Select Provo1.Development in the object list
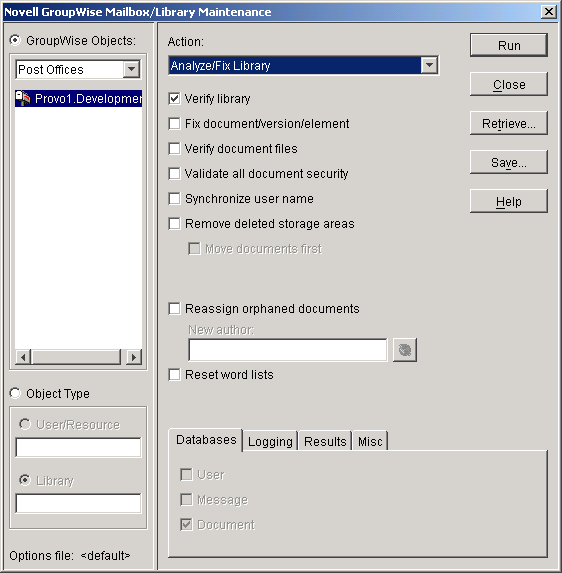The image size is (562, 573). (79, 98)
